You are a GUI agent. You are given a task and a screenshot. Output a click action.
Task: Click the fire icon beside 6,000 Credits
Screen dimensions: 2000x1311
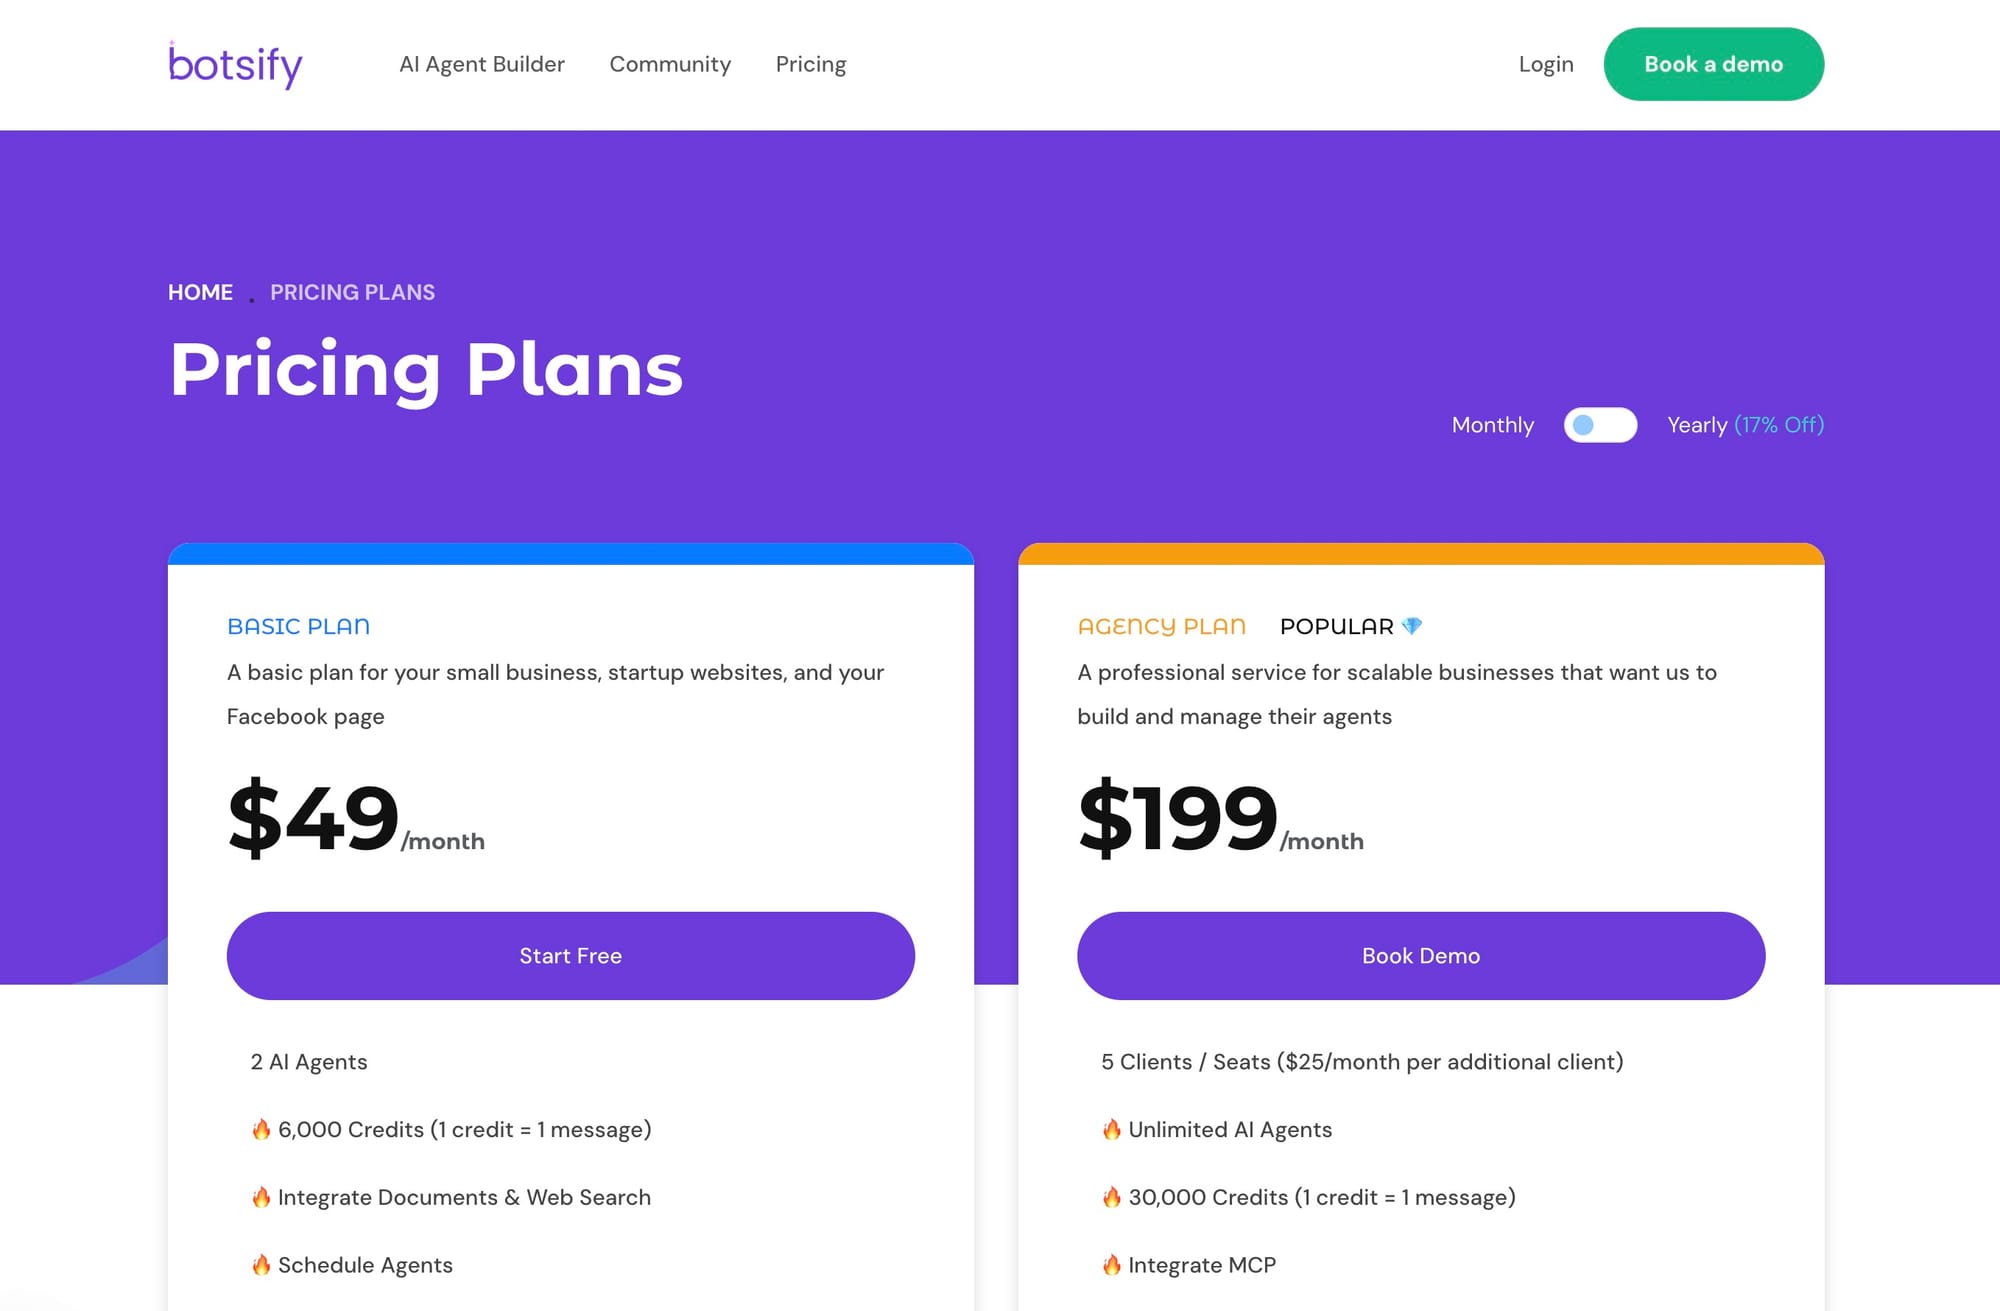point(261,1129)
